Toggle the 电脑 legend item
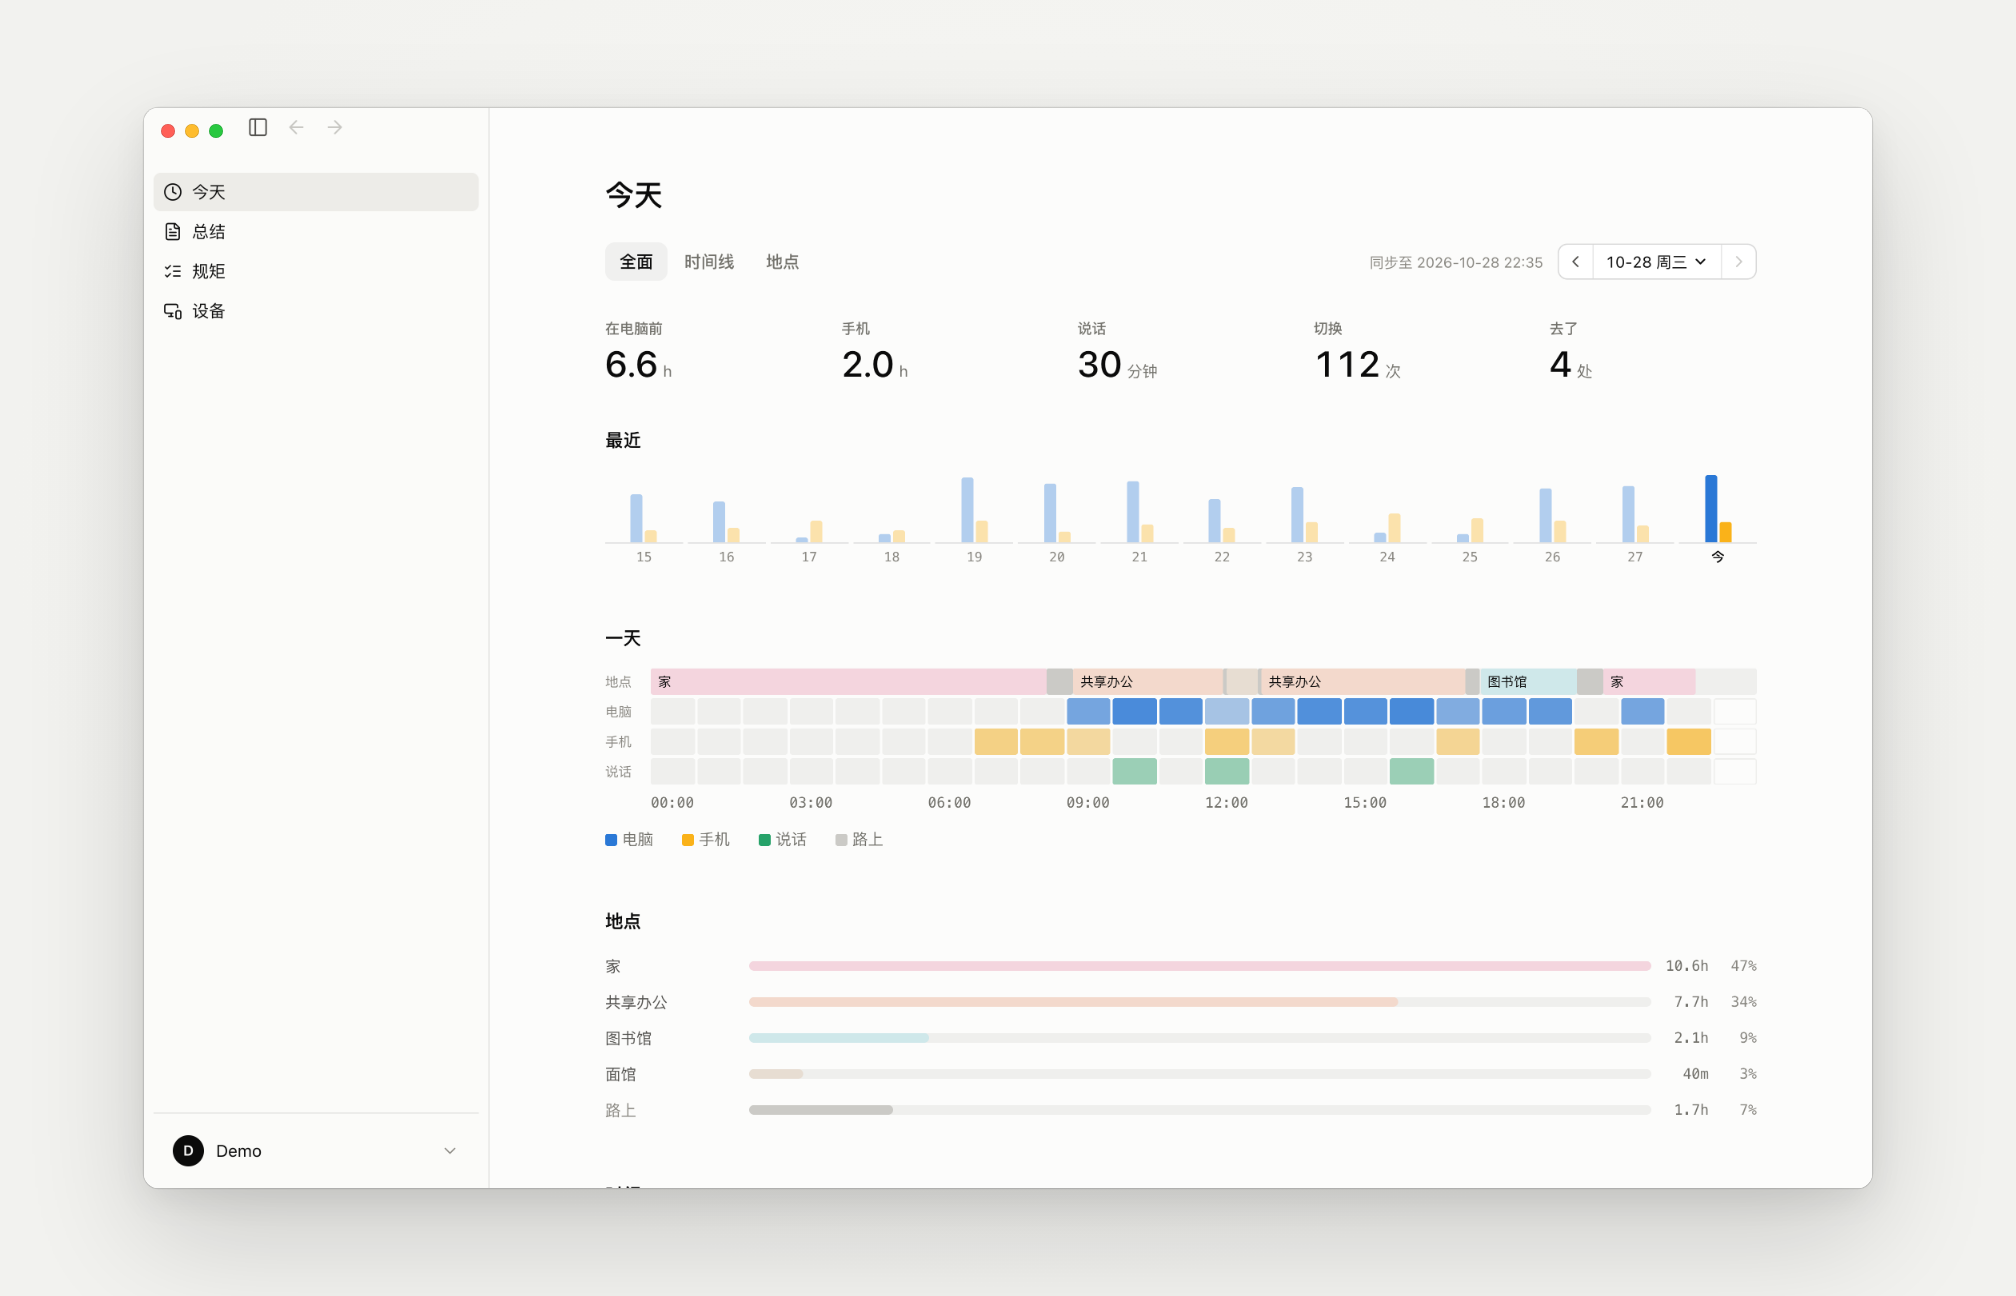The image size is (2016, 1296). (x=629, y=840)
